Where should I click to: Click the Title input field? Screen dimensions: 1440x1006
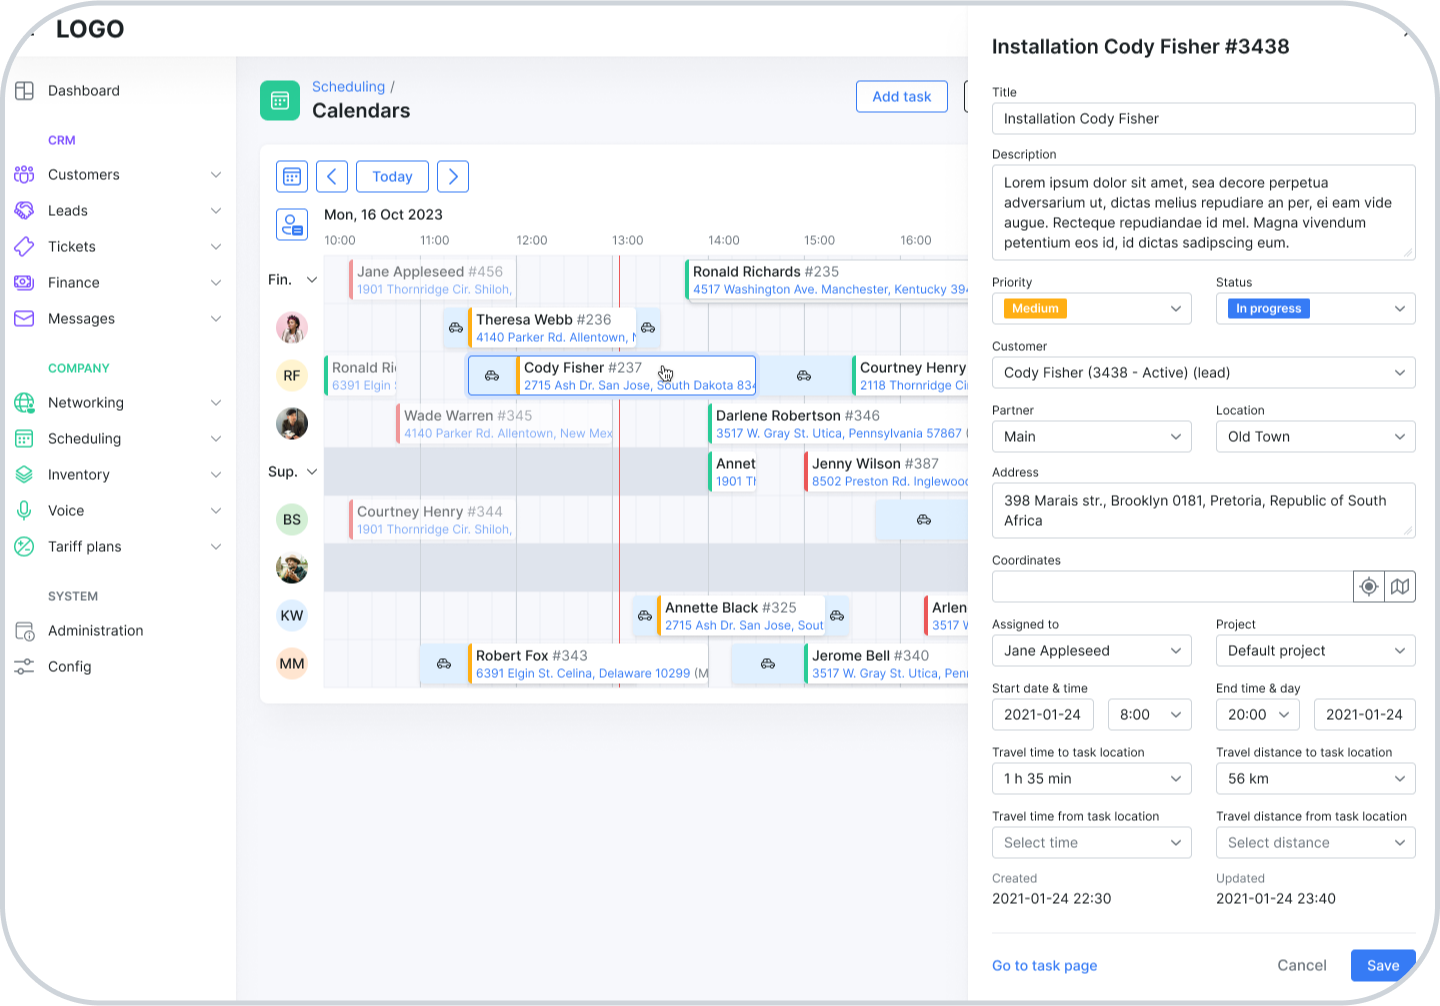tap(1203, 118)
